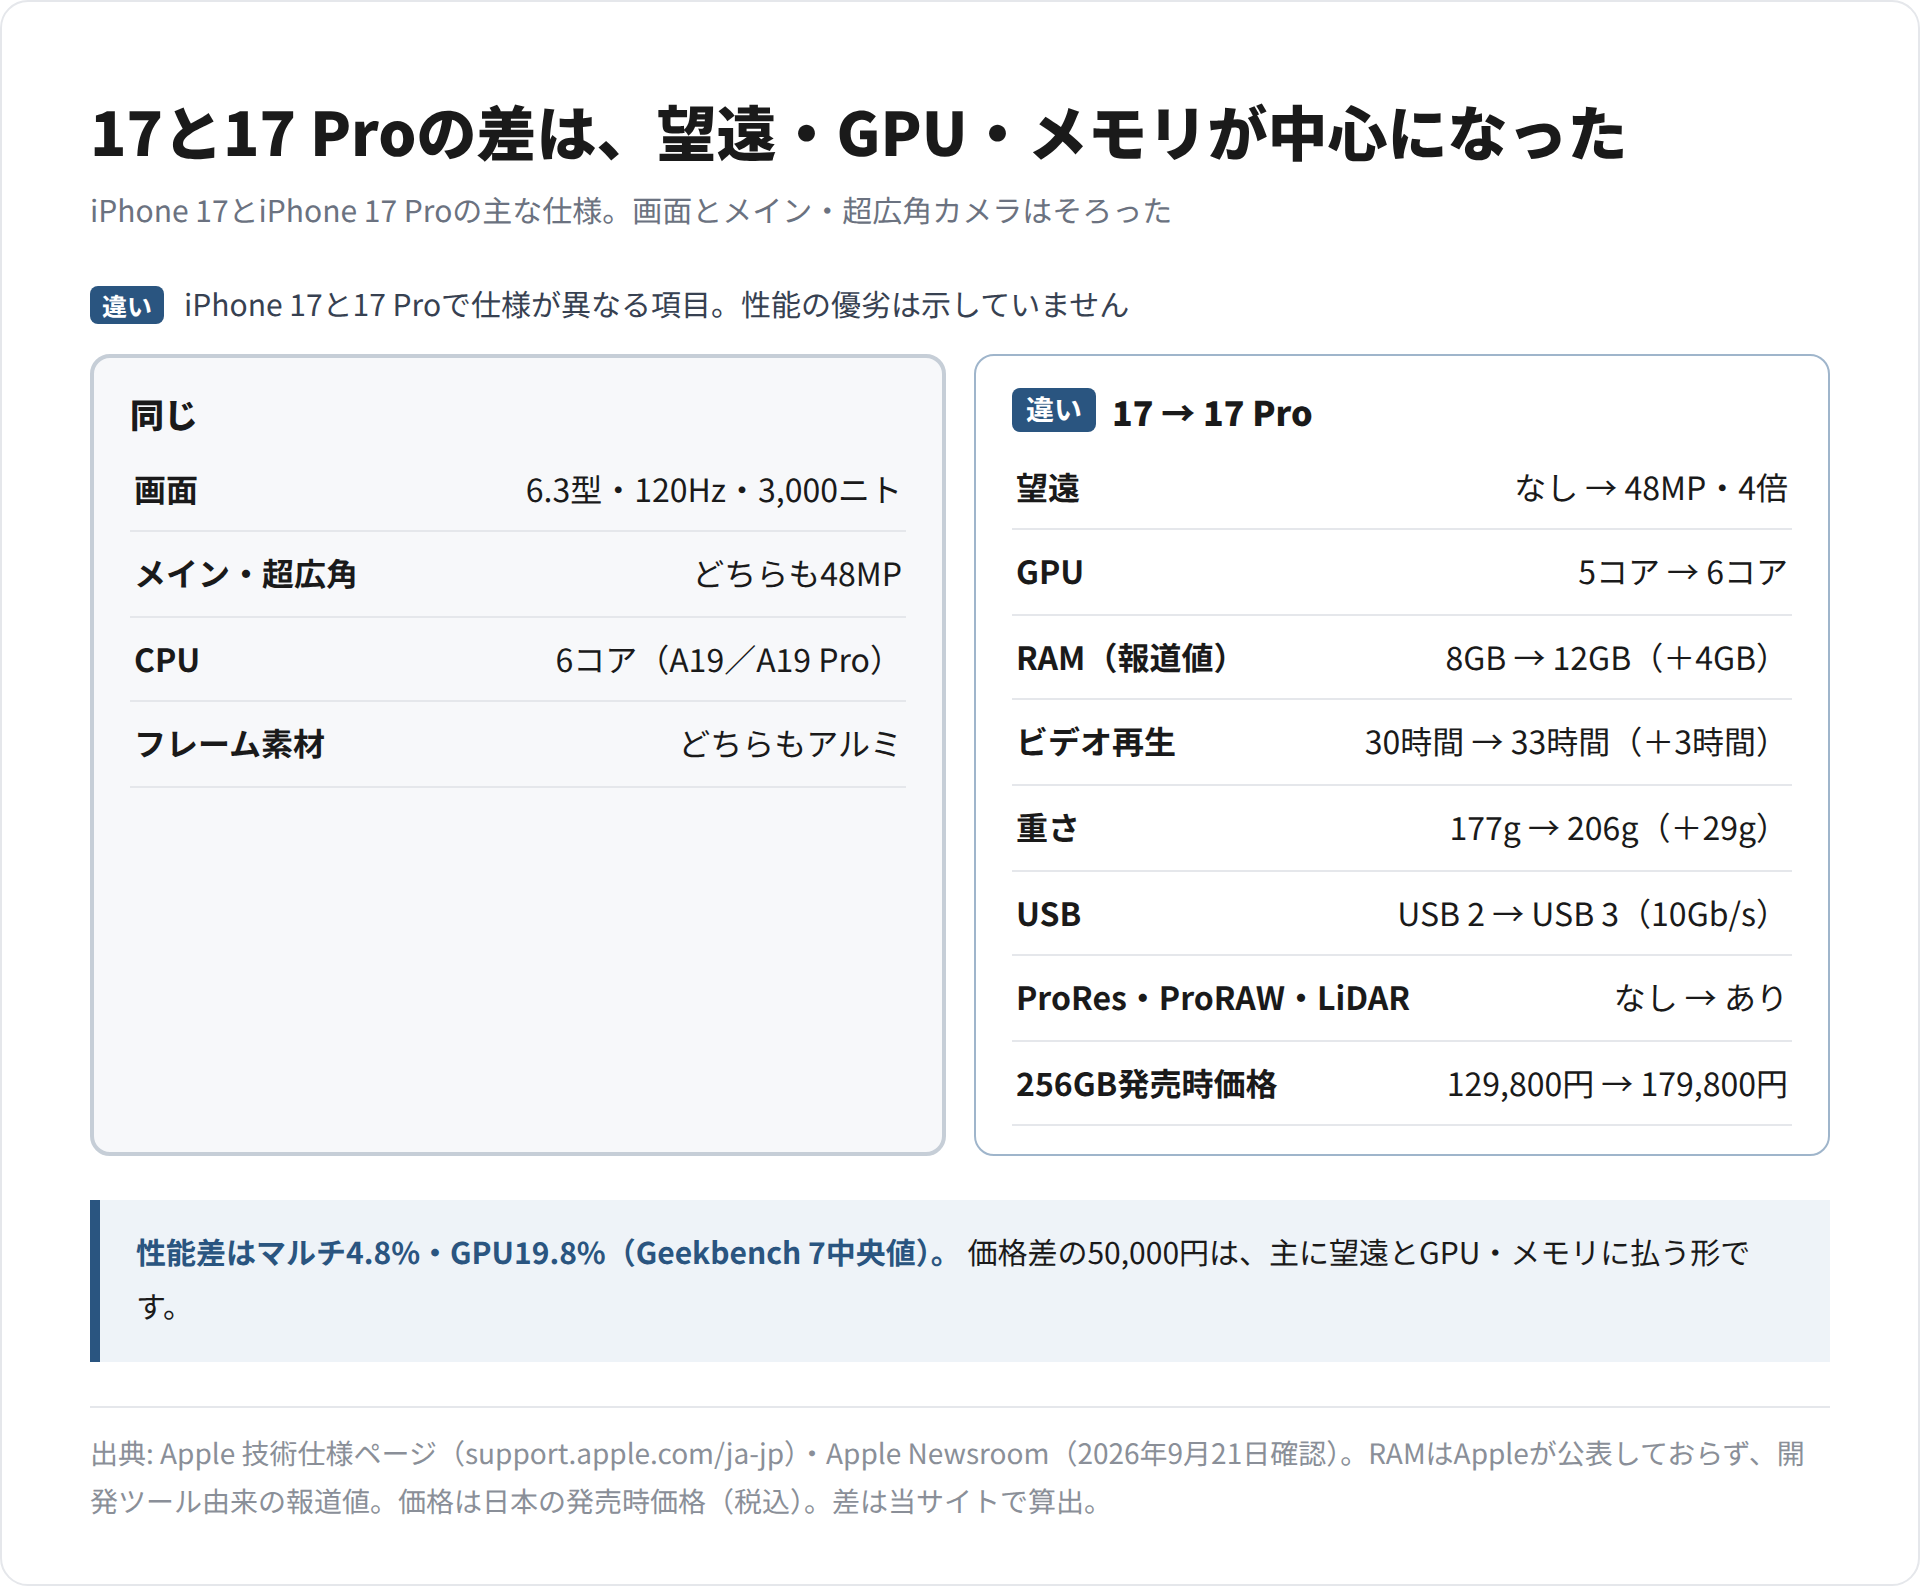Click the '17 → 17 Pro' card heading
1920x1586 pixels.
point(1212,413)
